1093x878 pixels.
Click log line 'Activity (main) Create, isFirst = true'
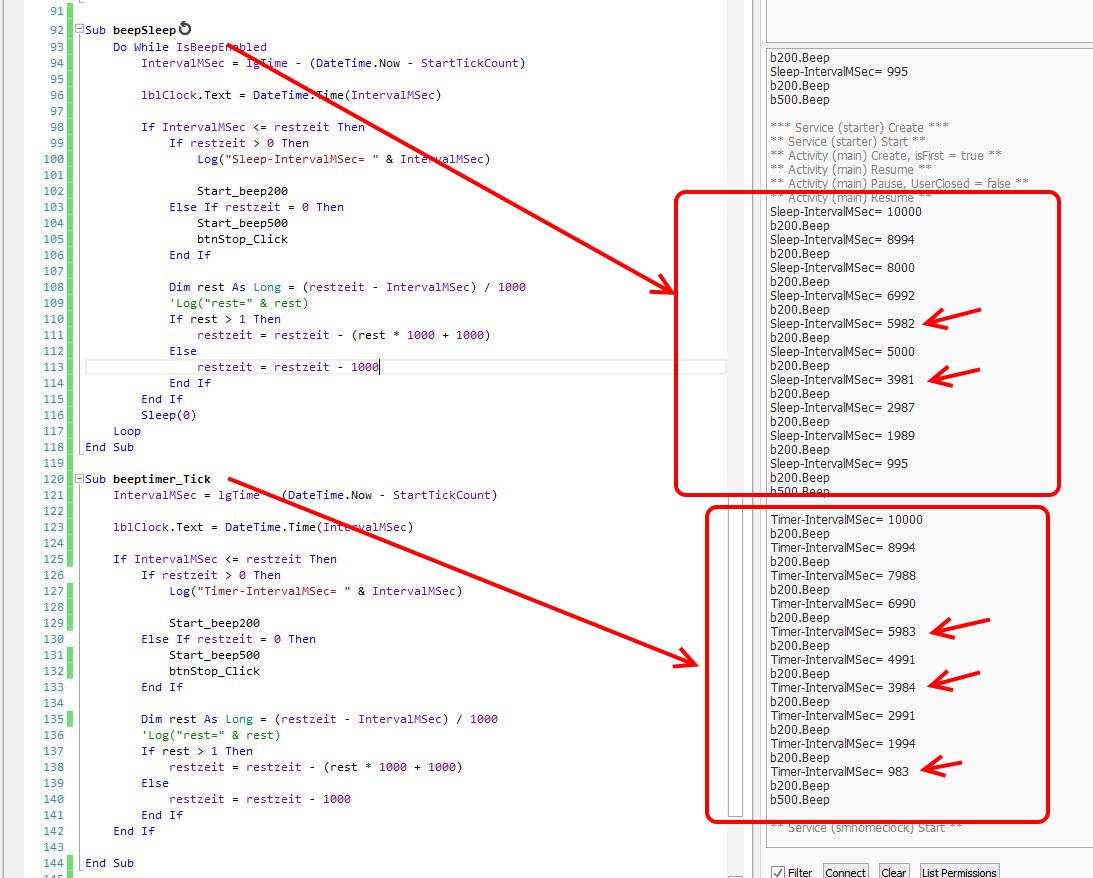tap(885, 155)
